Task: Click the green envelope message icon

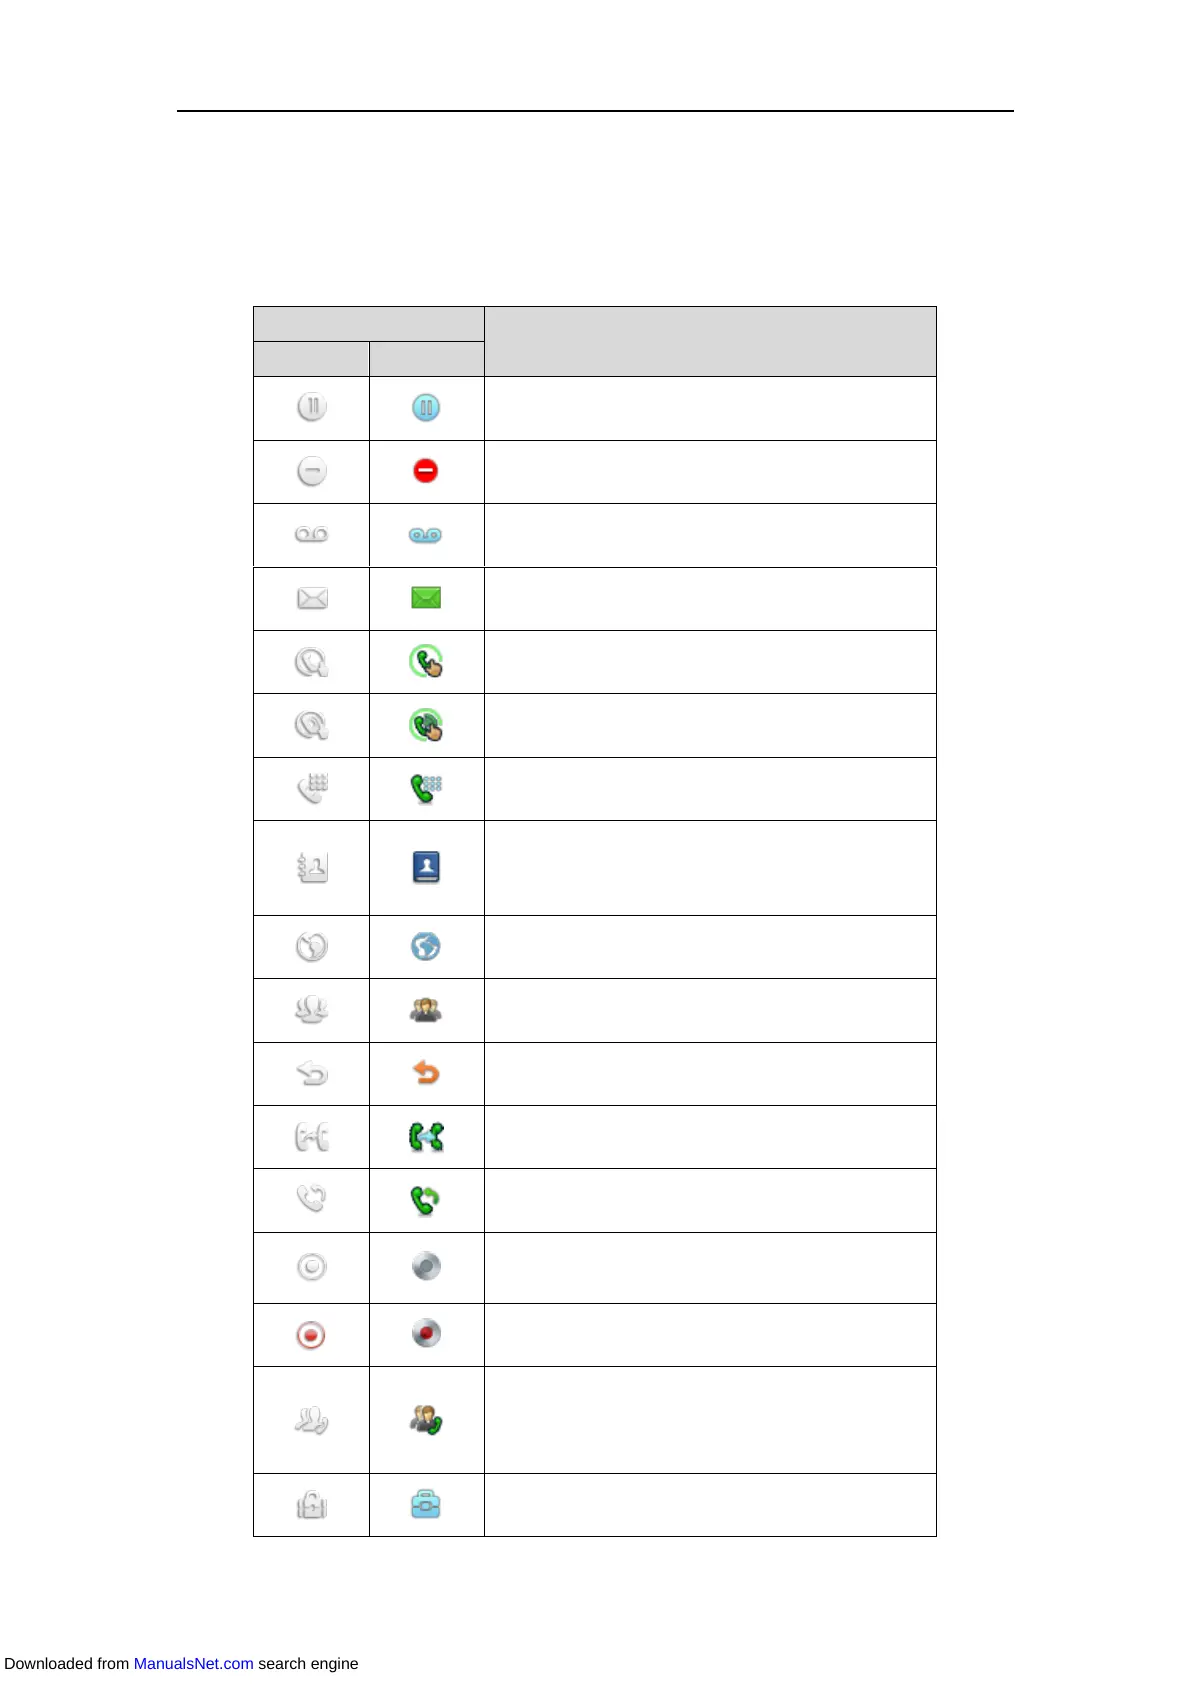Action: [426, 598]
